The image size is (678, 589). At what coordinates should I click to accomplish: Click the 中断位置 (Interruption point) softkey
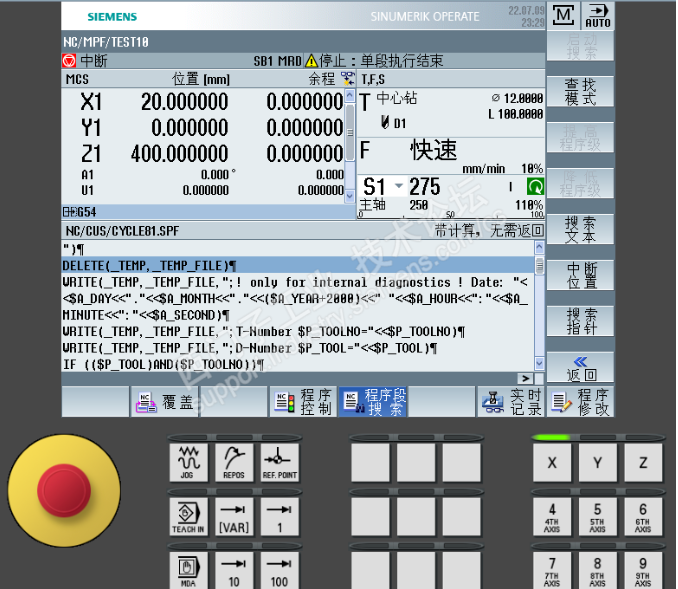(x=580, y=275)
